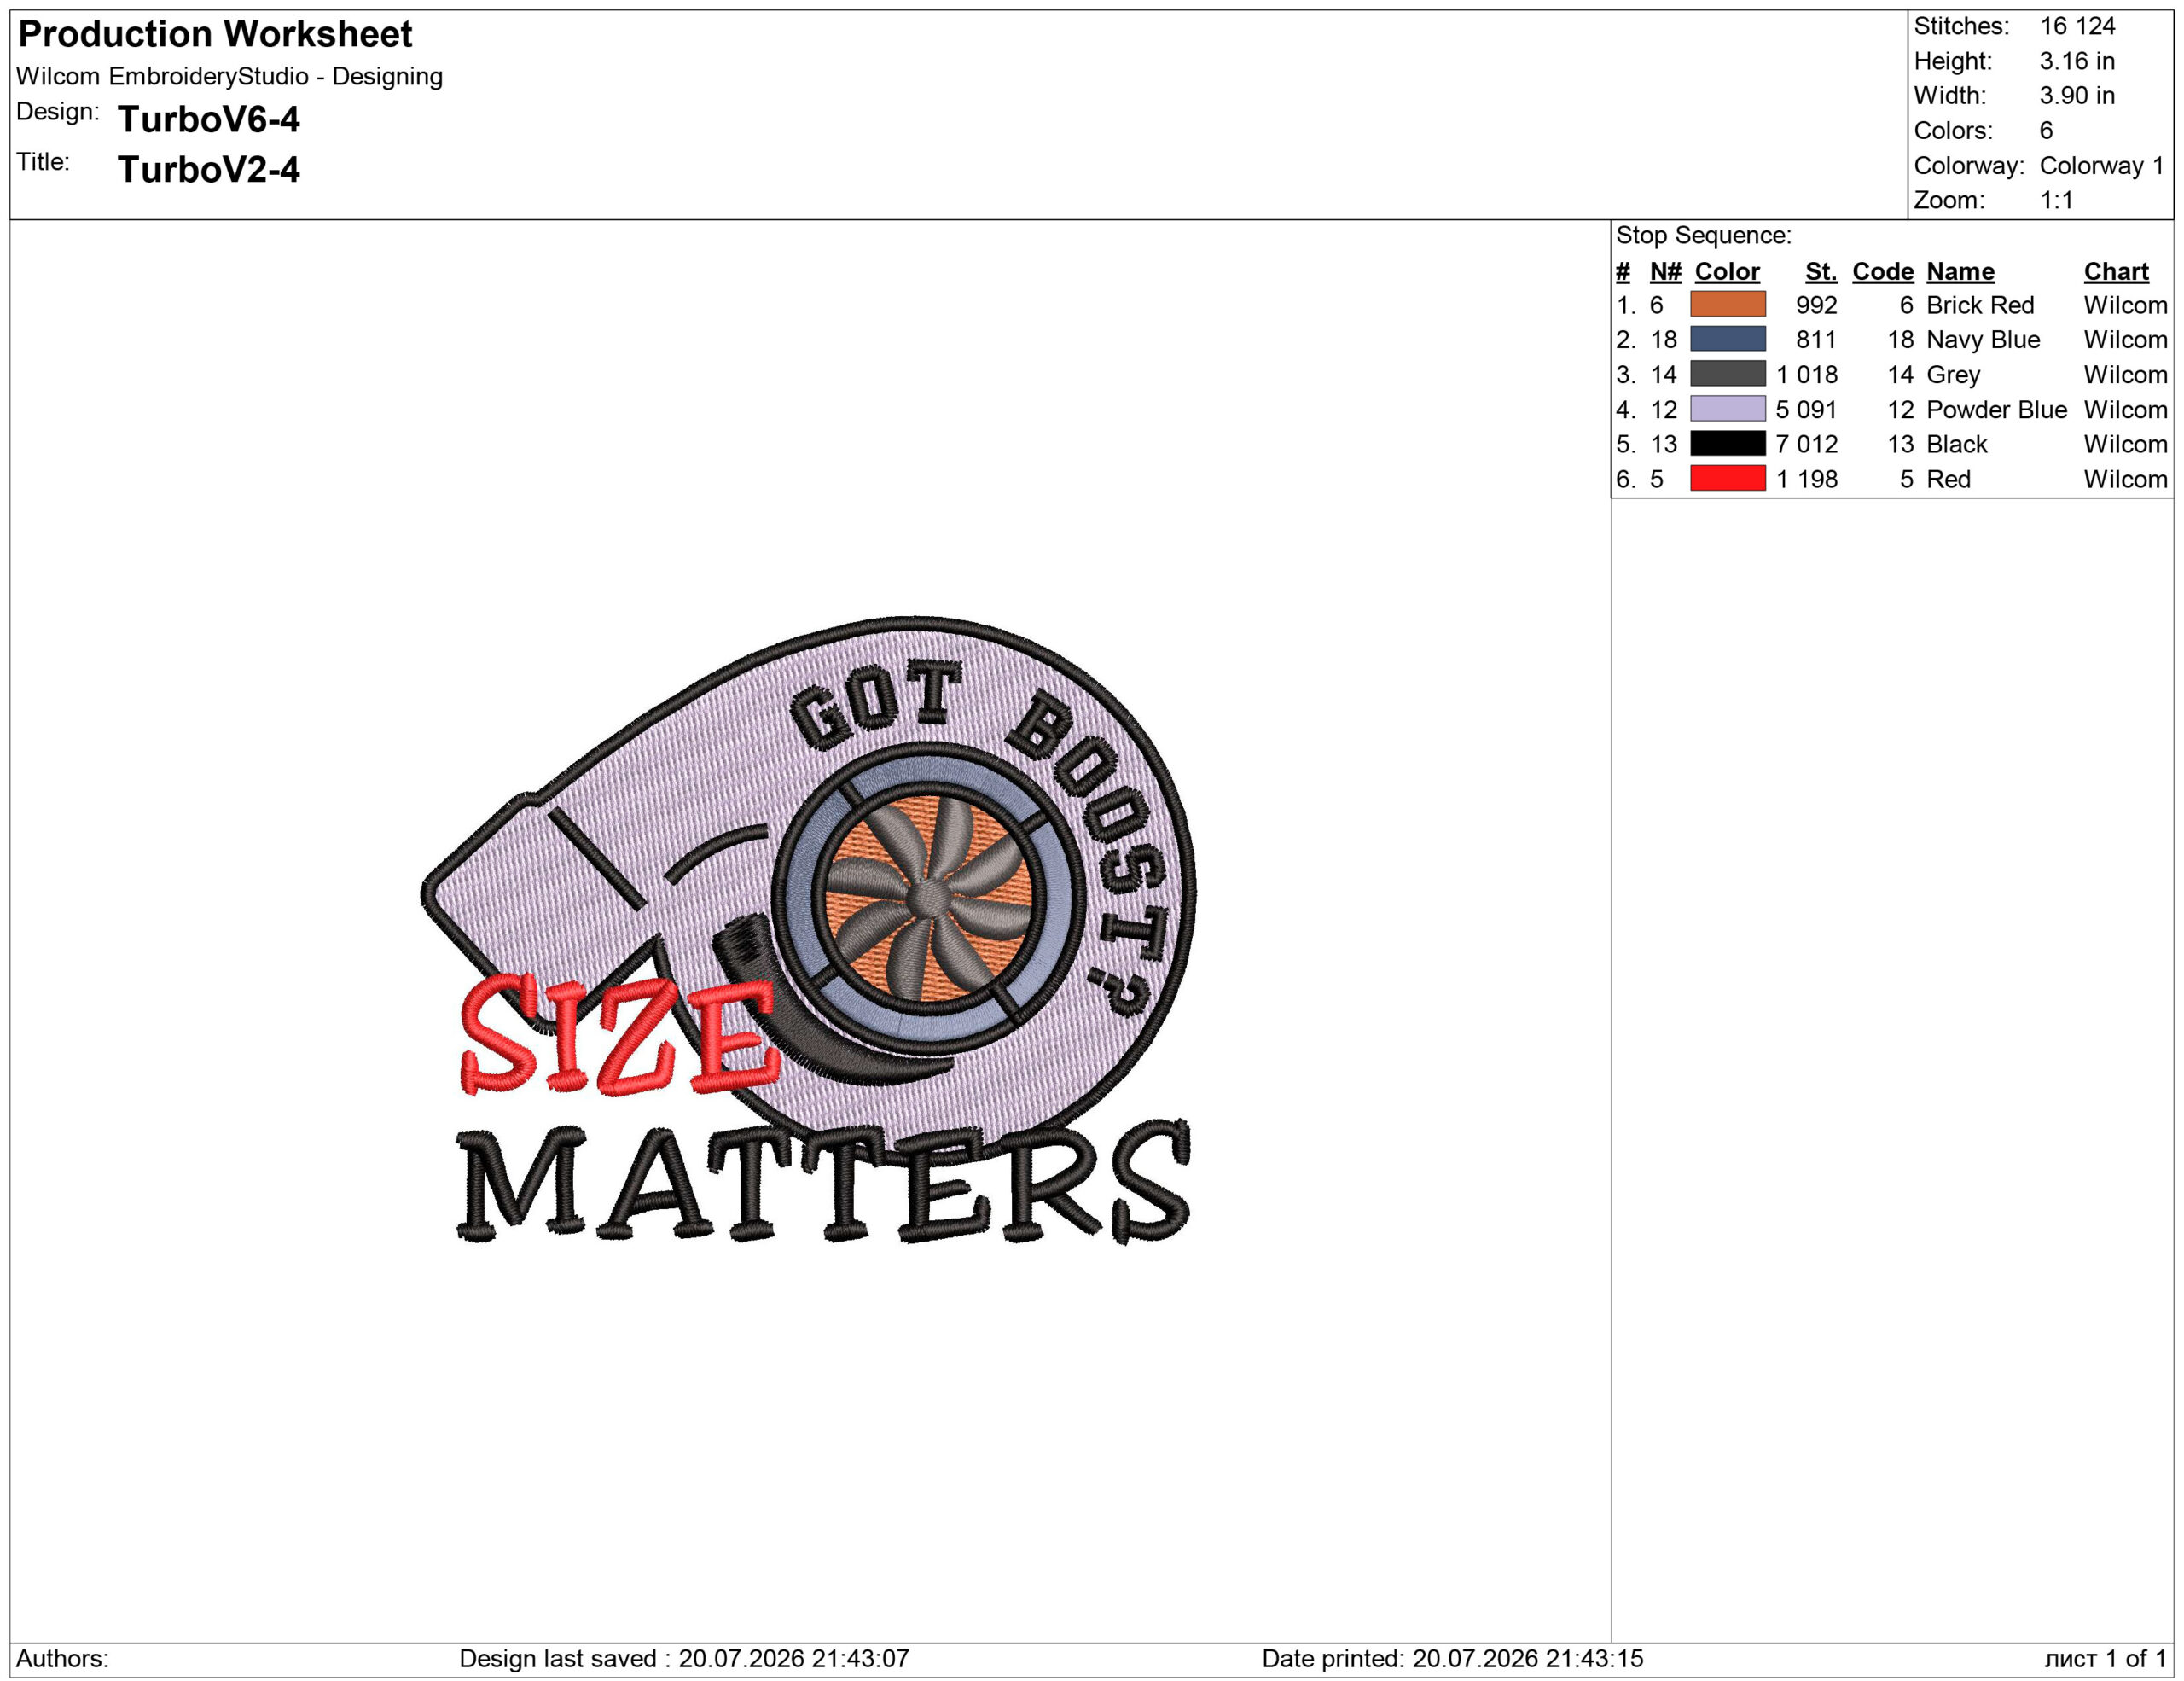Click the 'Code' column header
Screen dimensions: 2184x1681
click(1882, 272)
